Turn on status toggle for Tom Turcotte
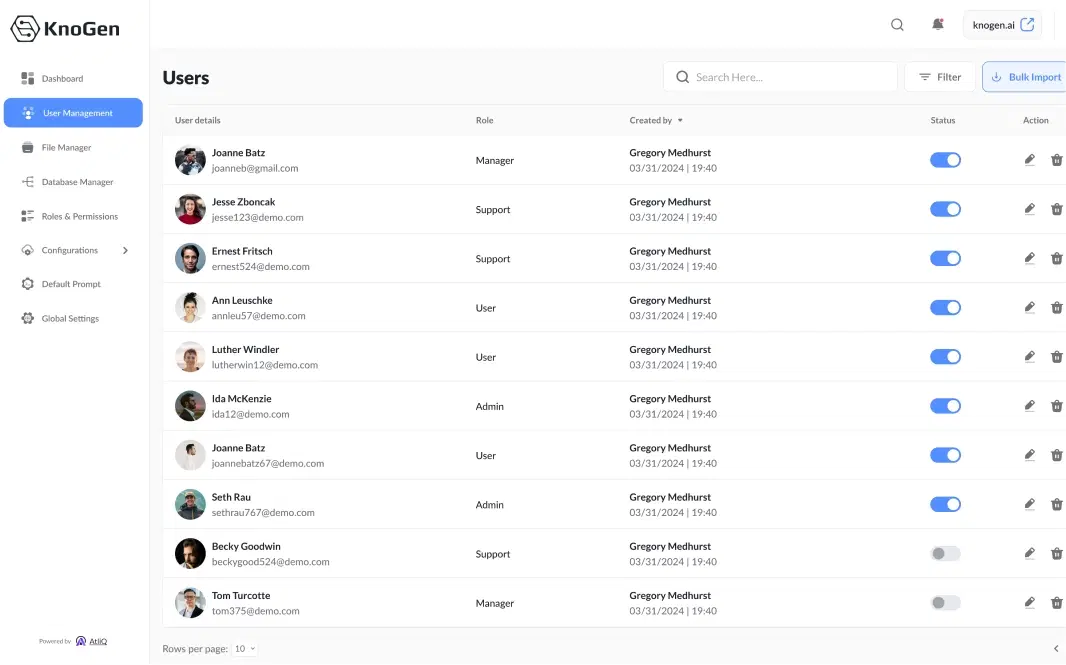Viewport: 1066px width, 665px height. point(945,603)
